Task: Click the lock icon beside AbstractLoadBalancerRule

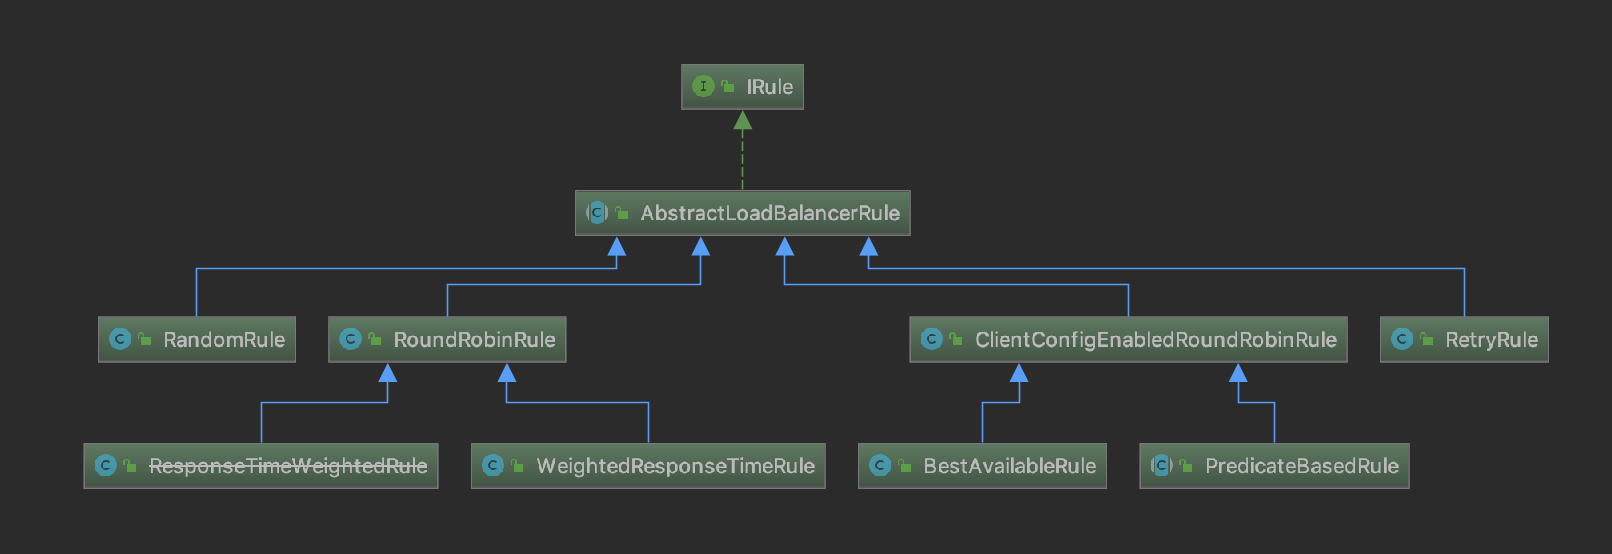Action: click(x=622, y=213)
